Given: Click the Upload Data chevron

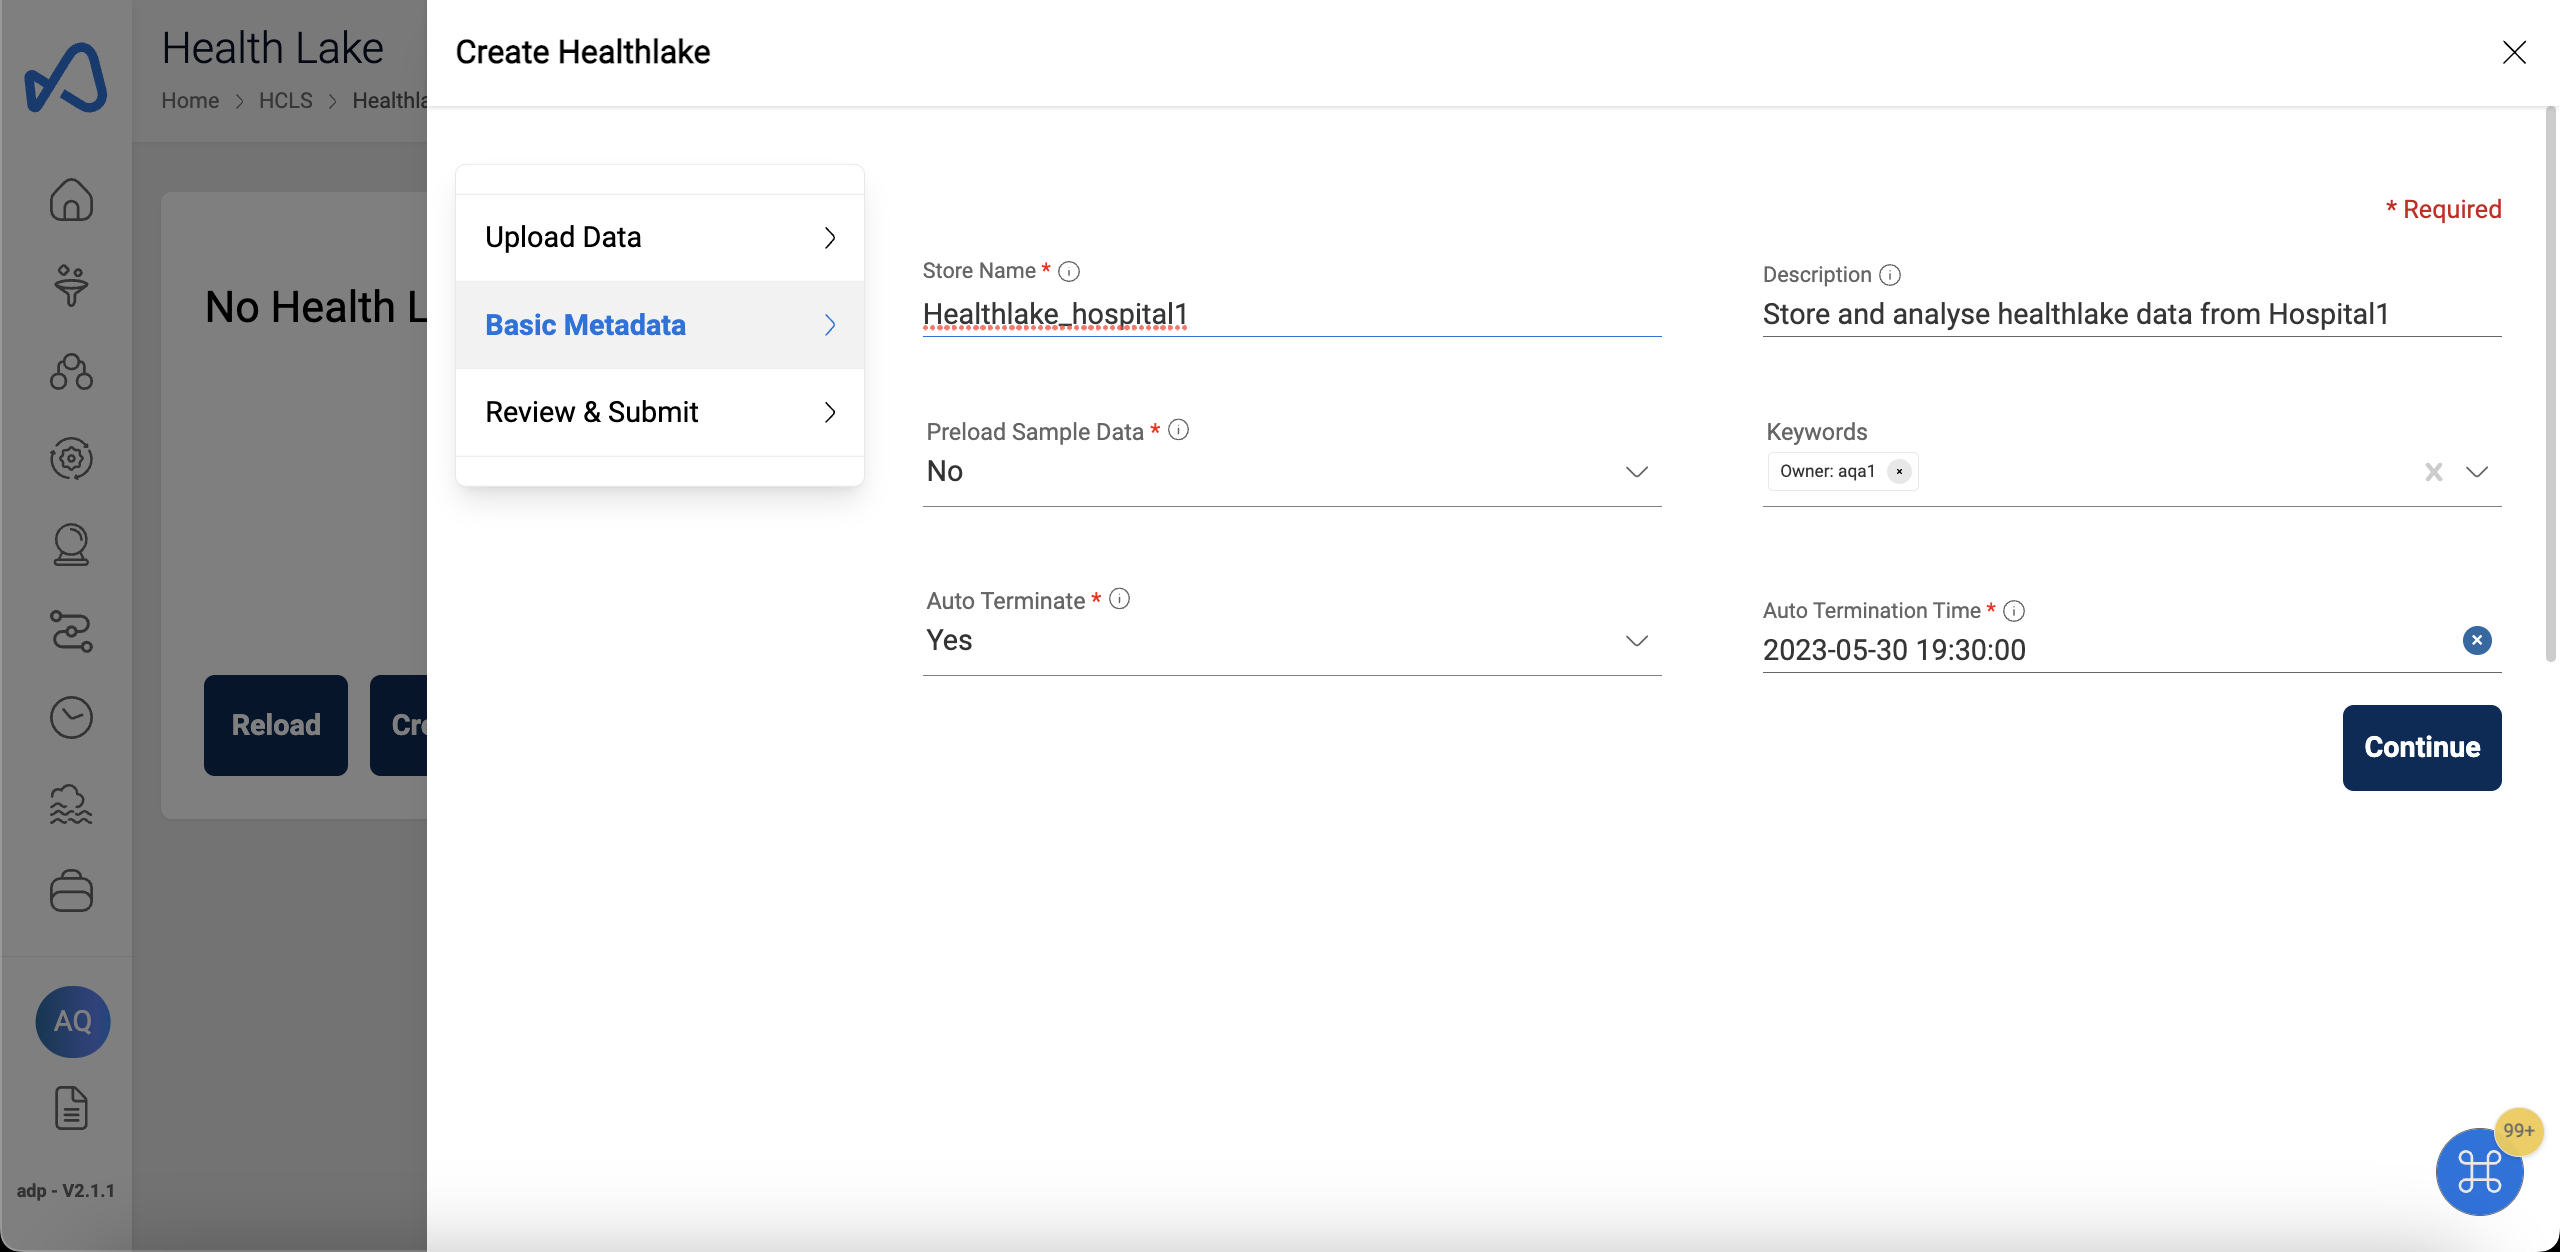Looking at the screenshot, I should pyautogui.click(x=830, y=238).
